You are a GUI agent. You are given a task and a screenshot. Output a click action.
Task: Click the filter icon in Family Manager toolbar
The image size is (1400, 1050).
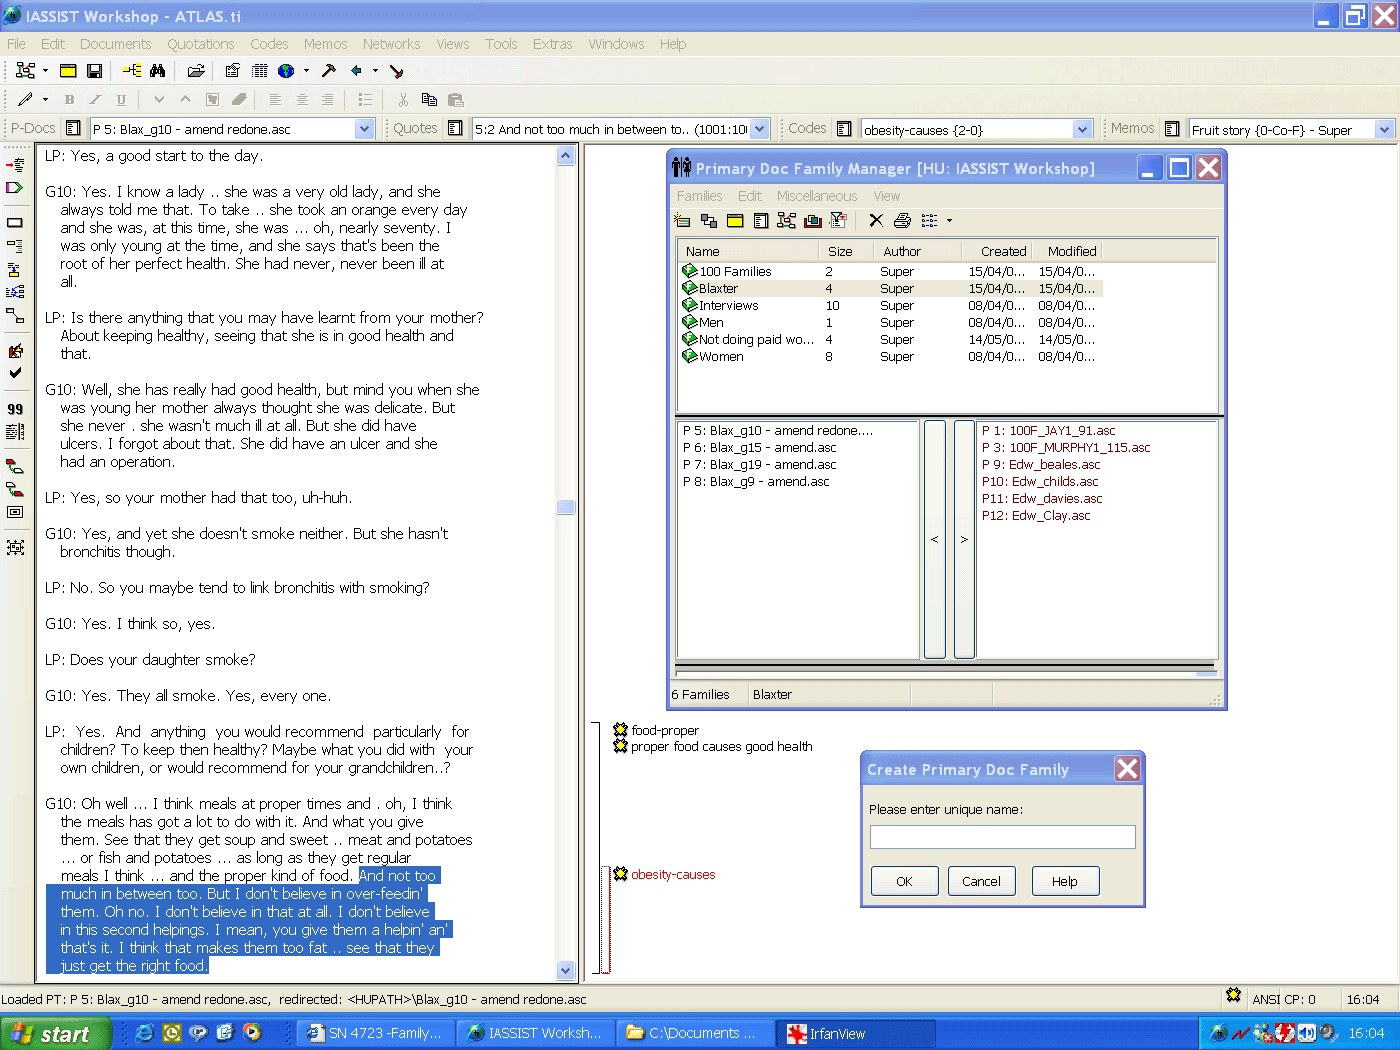tap(838, 221)
